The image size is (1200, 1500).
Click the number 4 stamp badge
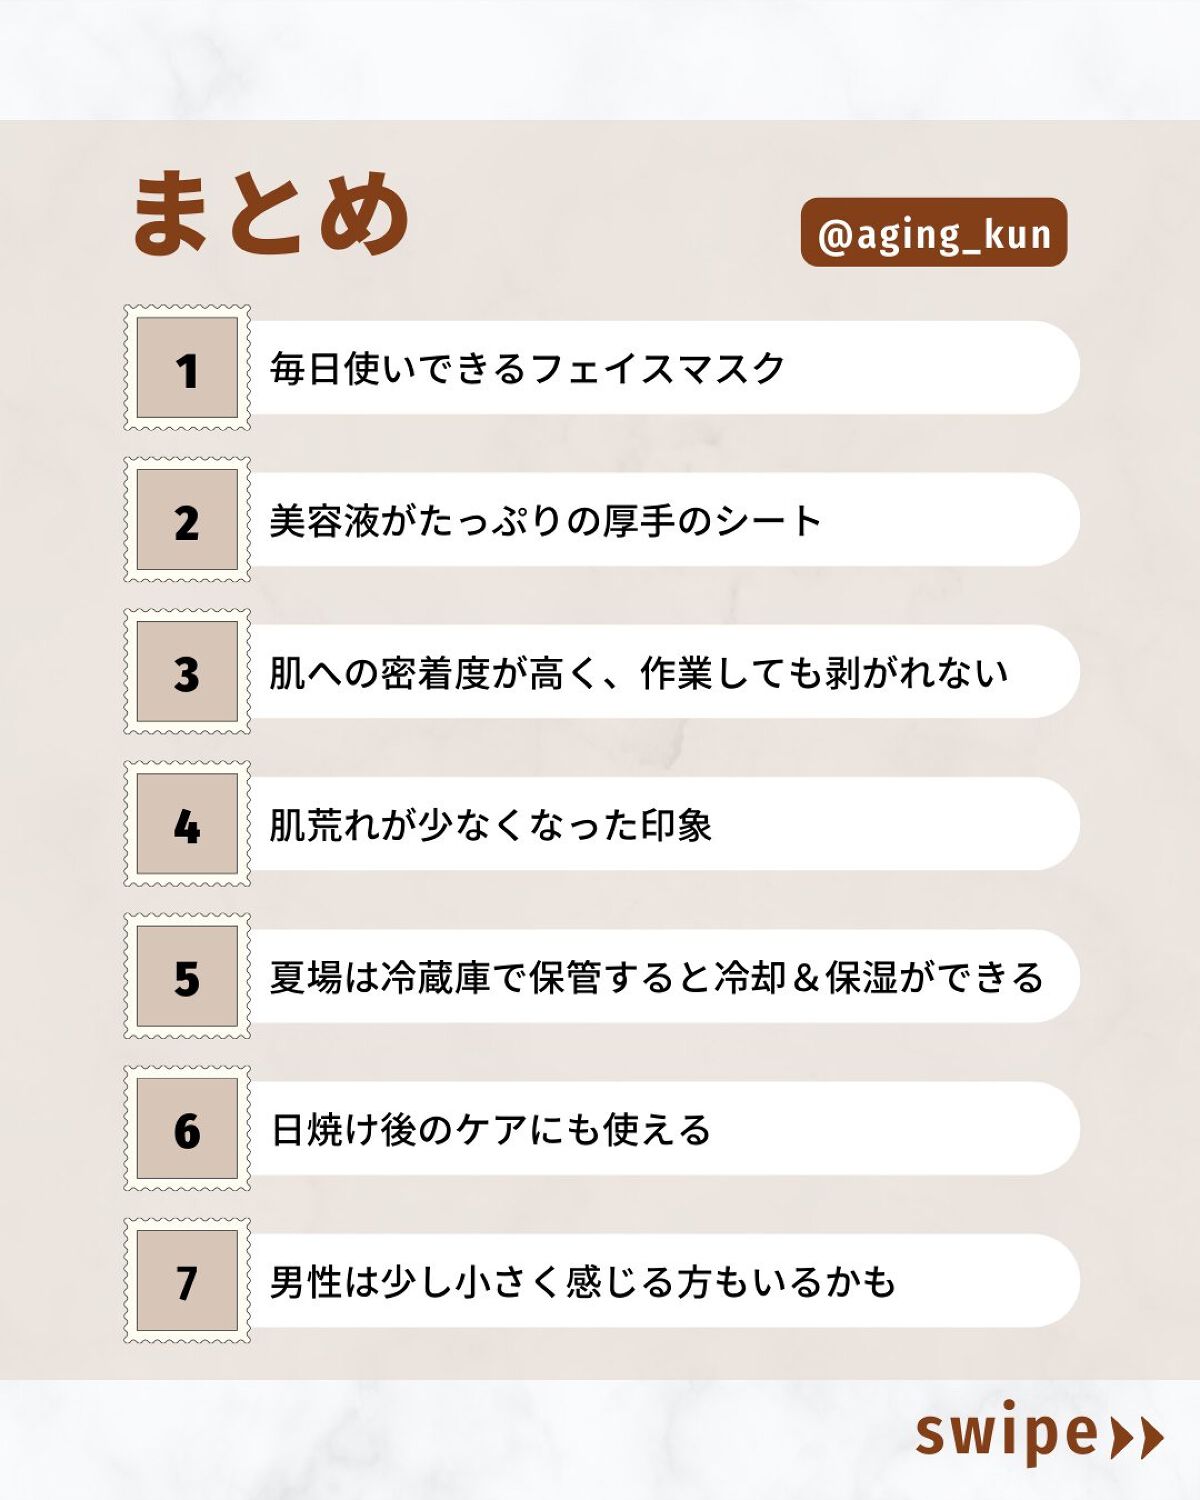pyautogui.click(x=187, y=824)
